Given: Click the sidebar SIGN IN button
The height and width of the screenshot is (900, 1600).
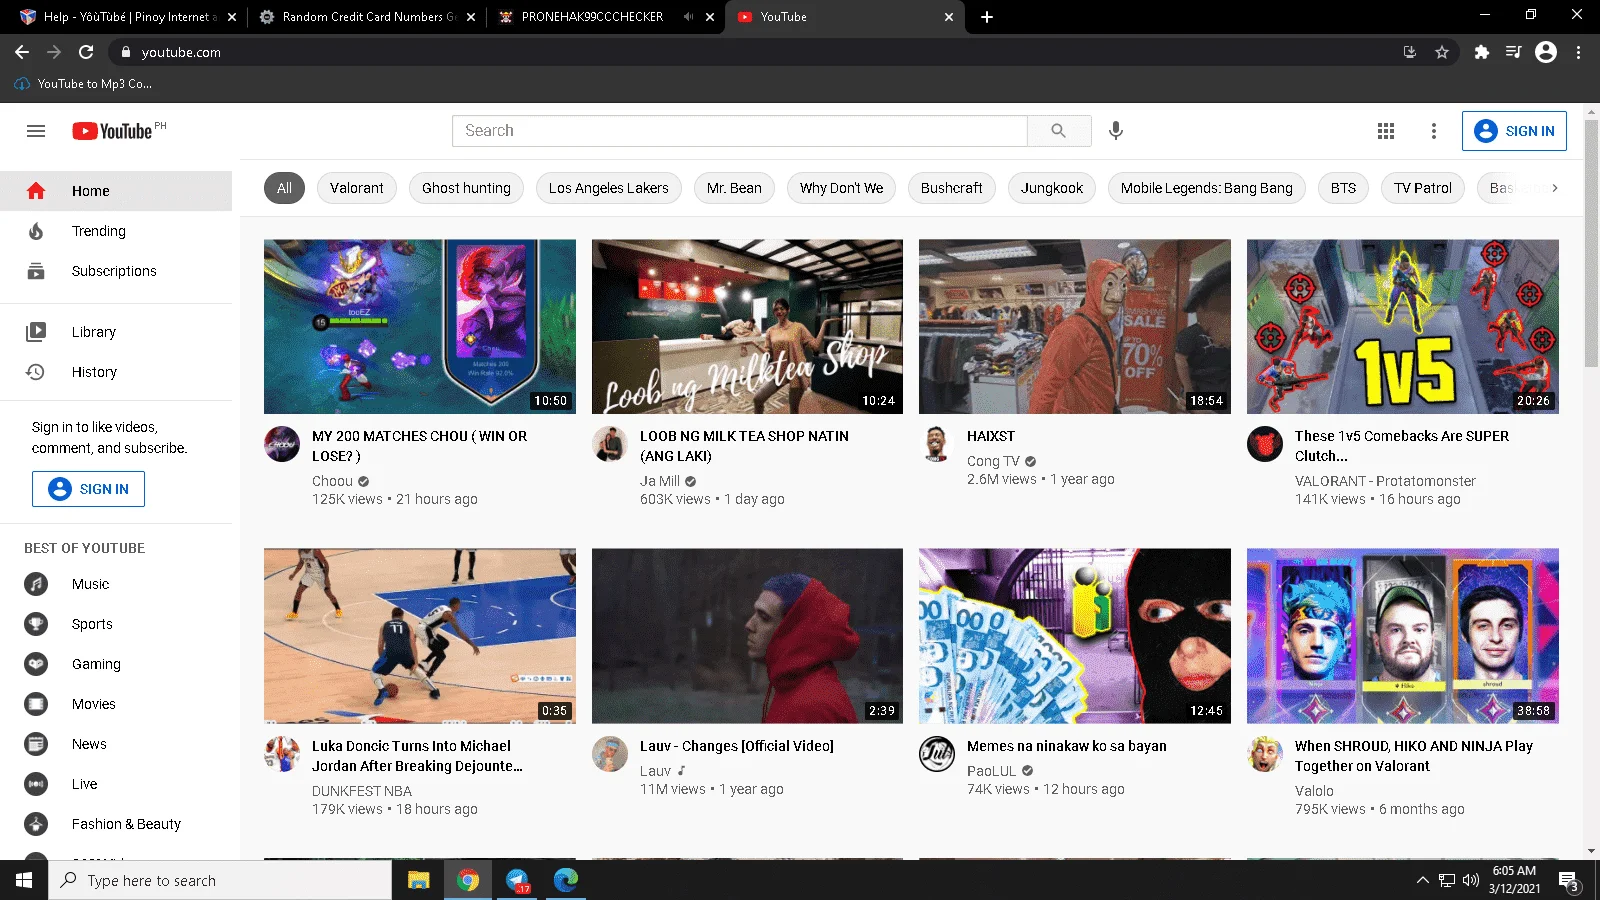Looking at the screenshot, I should pyautogui.click(x=88, y=489).
